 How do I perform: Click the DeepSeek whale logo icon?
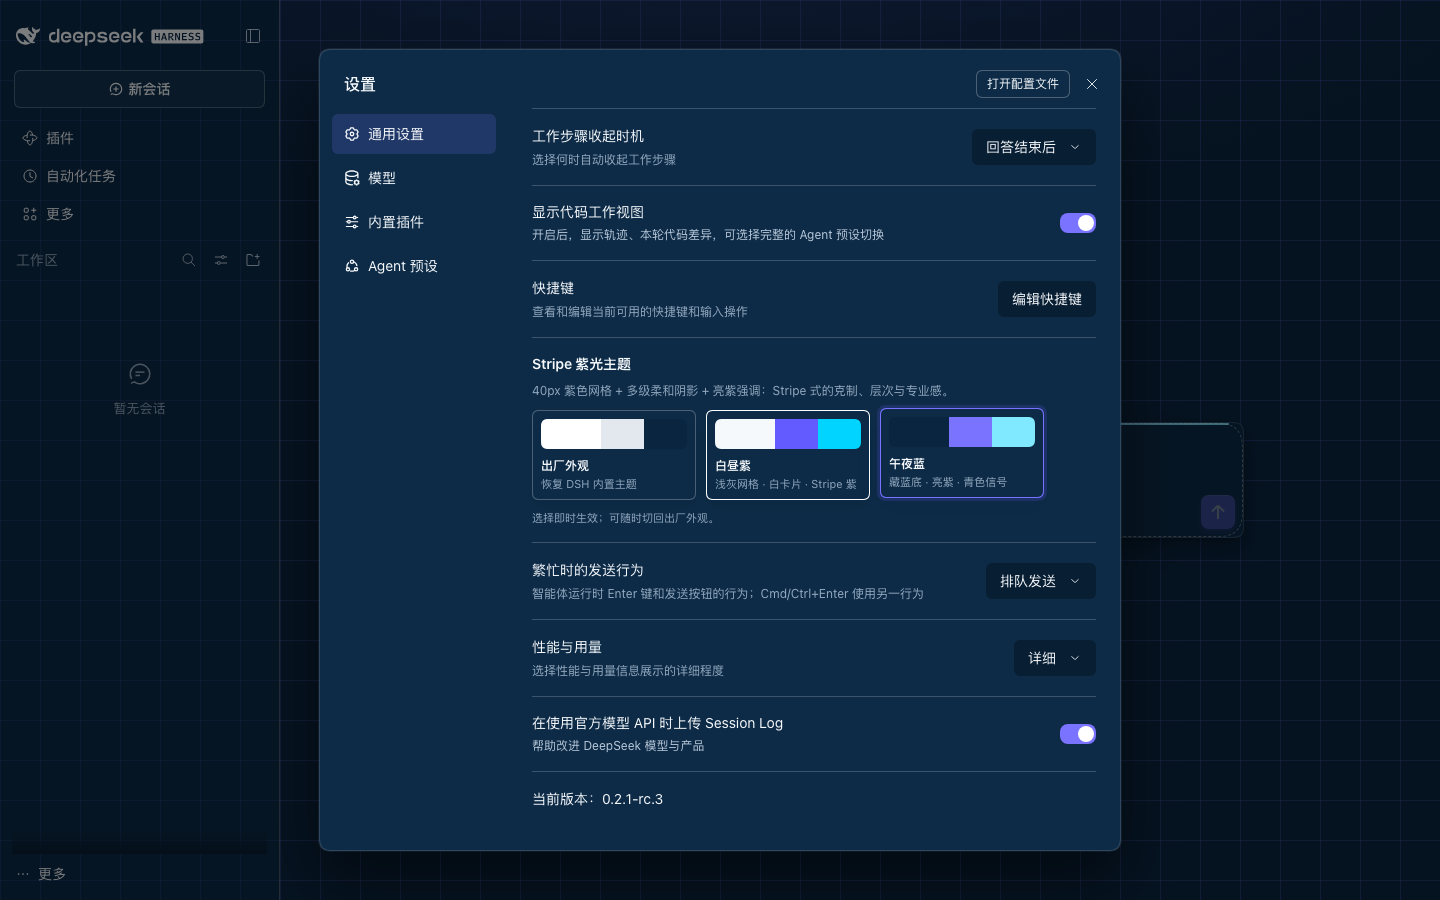tap(28, 36)
